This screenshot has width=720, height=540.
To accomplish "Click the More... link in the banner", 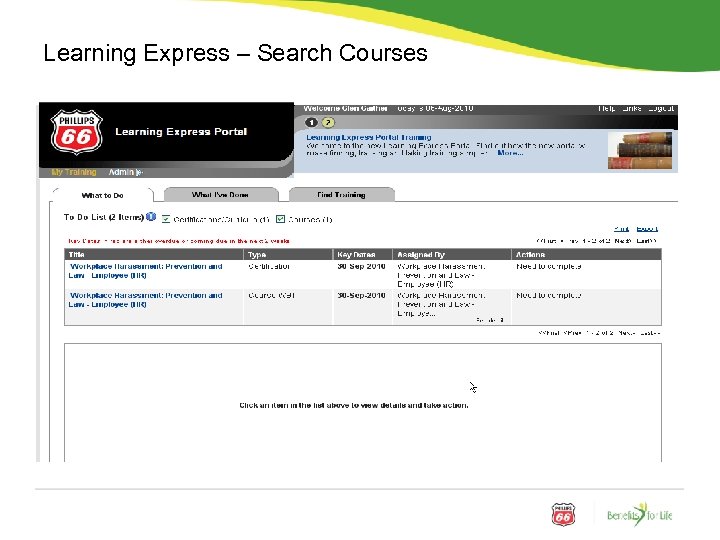I will pos(510,153).
